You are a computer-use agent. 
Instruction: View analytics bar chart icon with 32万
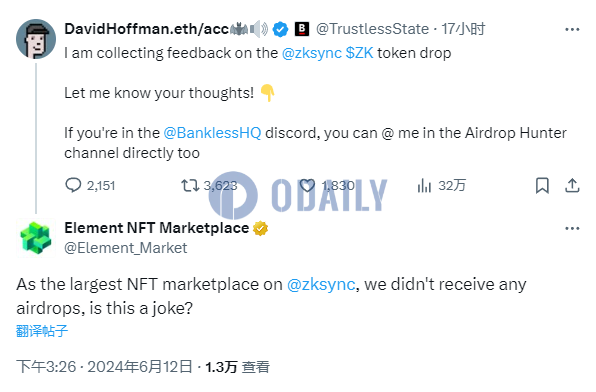coord(424,185)
